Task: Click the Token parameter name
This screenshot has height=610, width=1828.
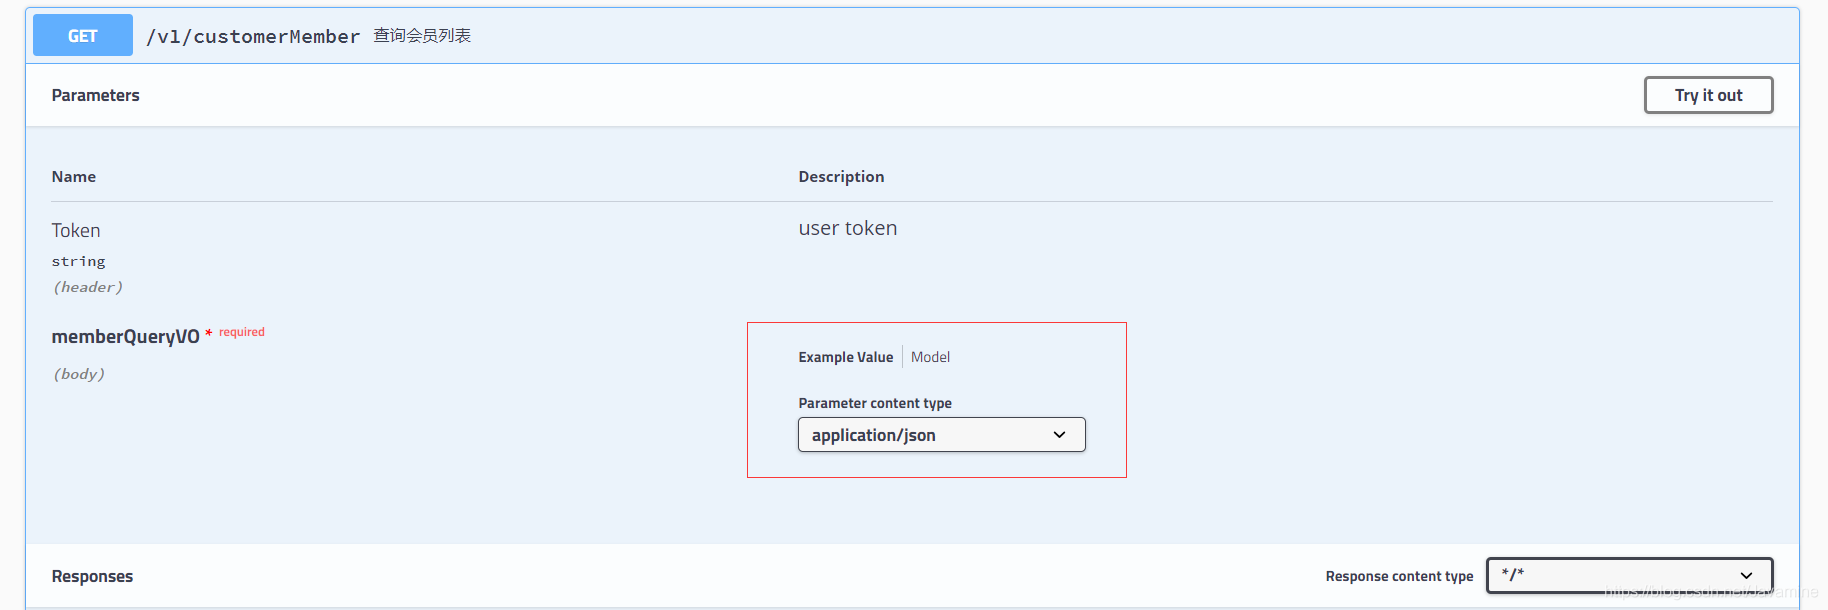Action: click(76, 231)
